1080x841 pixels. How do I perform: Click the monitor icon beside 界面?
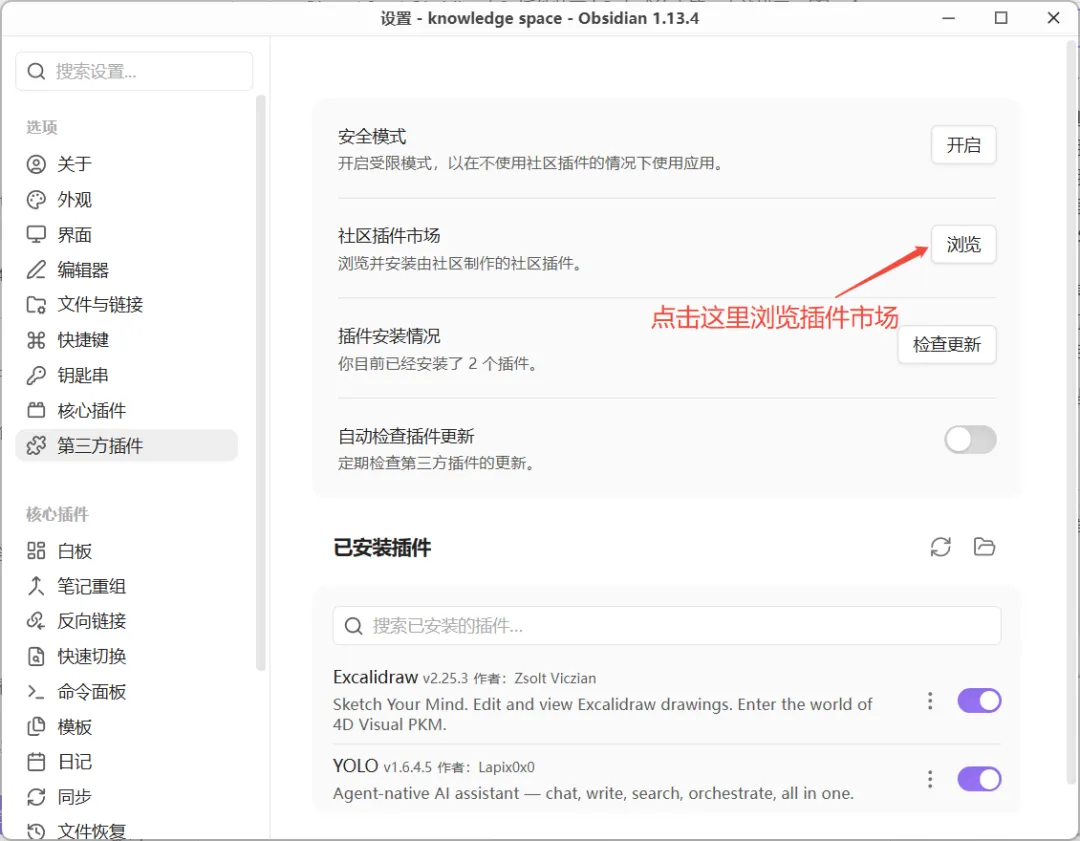(36, 234)
